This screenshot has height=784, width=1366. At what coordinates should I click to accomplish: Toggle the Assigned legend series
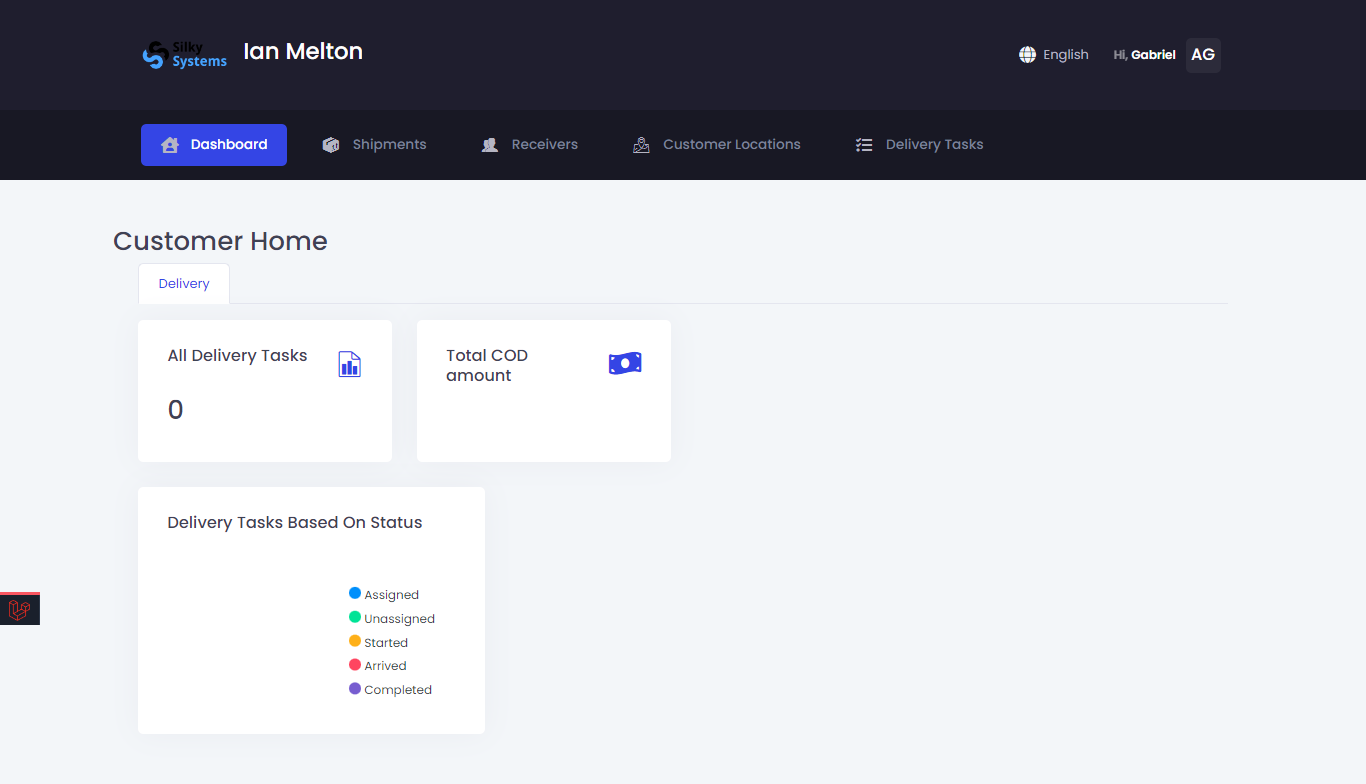[391, 595]
